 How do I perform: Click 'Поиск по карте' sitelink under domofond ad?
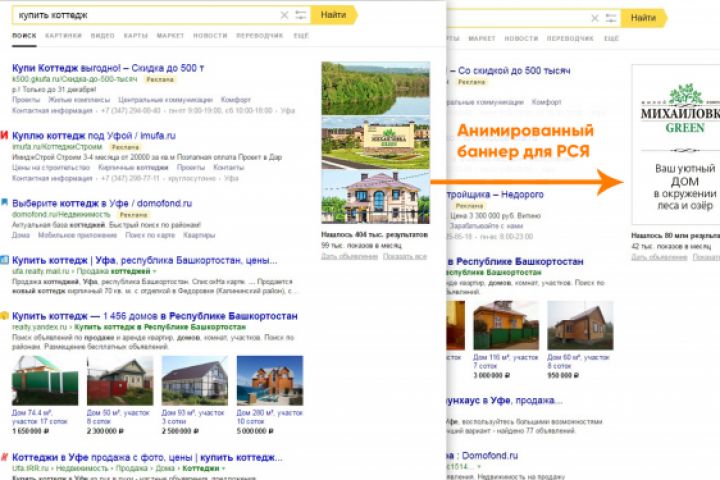tap(150, 235)
